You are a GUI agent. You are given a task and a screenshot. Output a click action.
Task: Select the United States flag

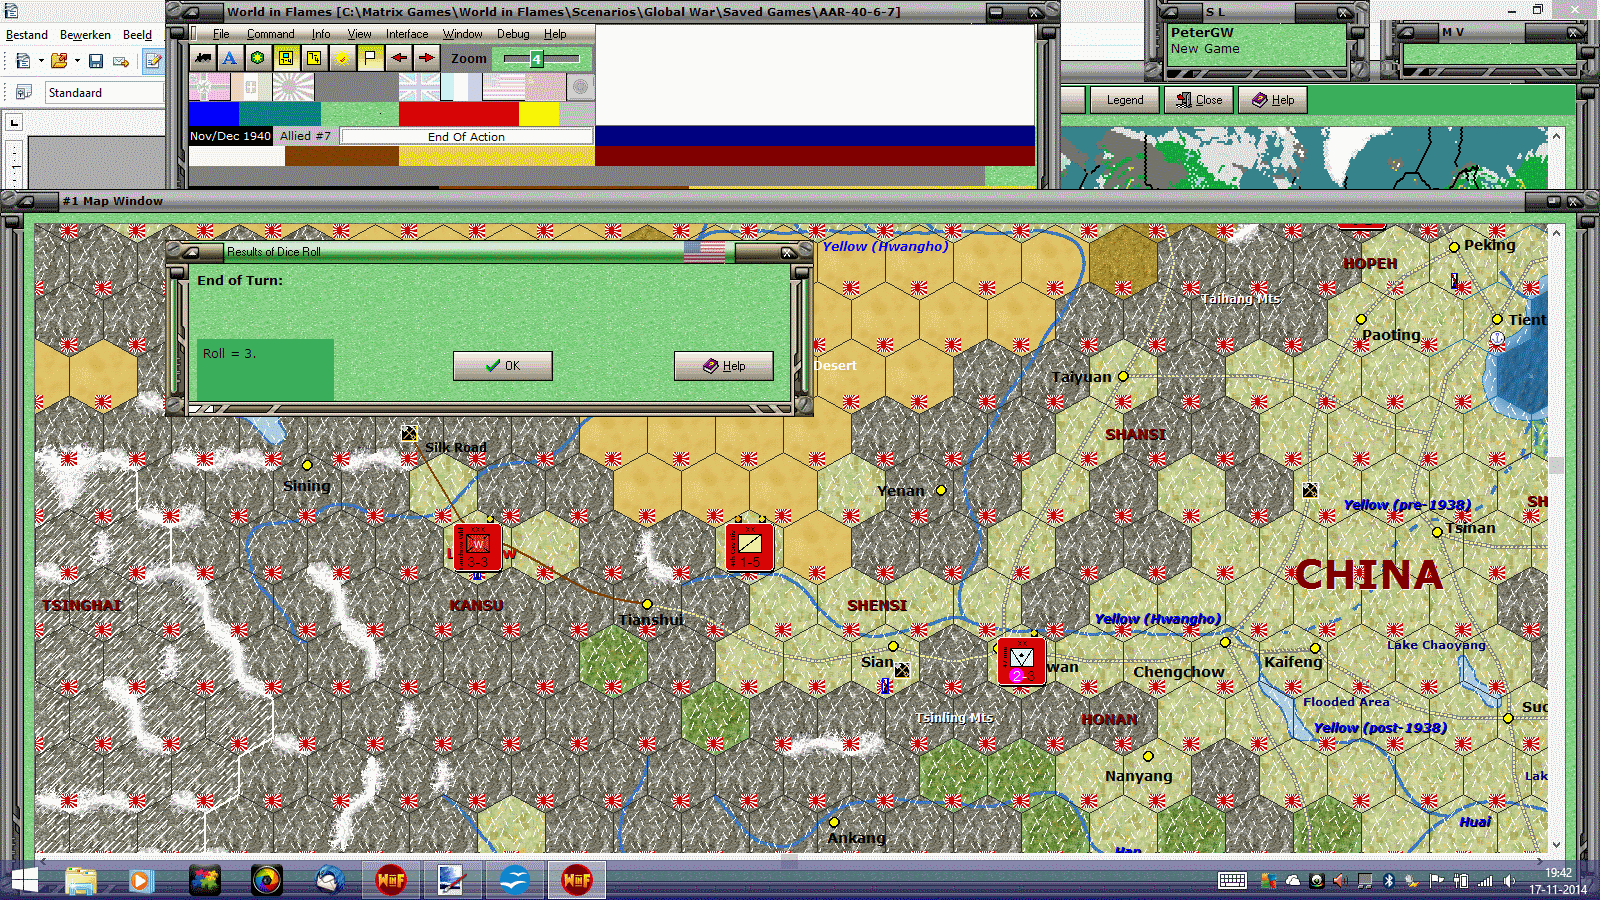coord(504,87)
